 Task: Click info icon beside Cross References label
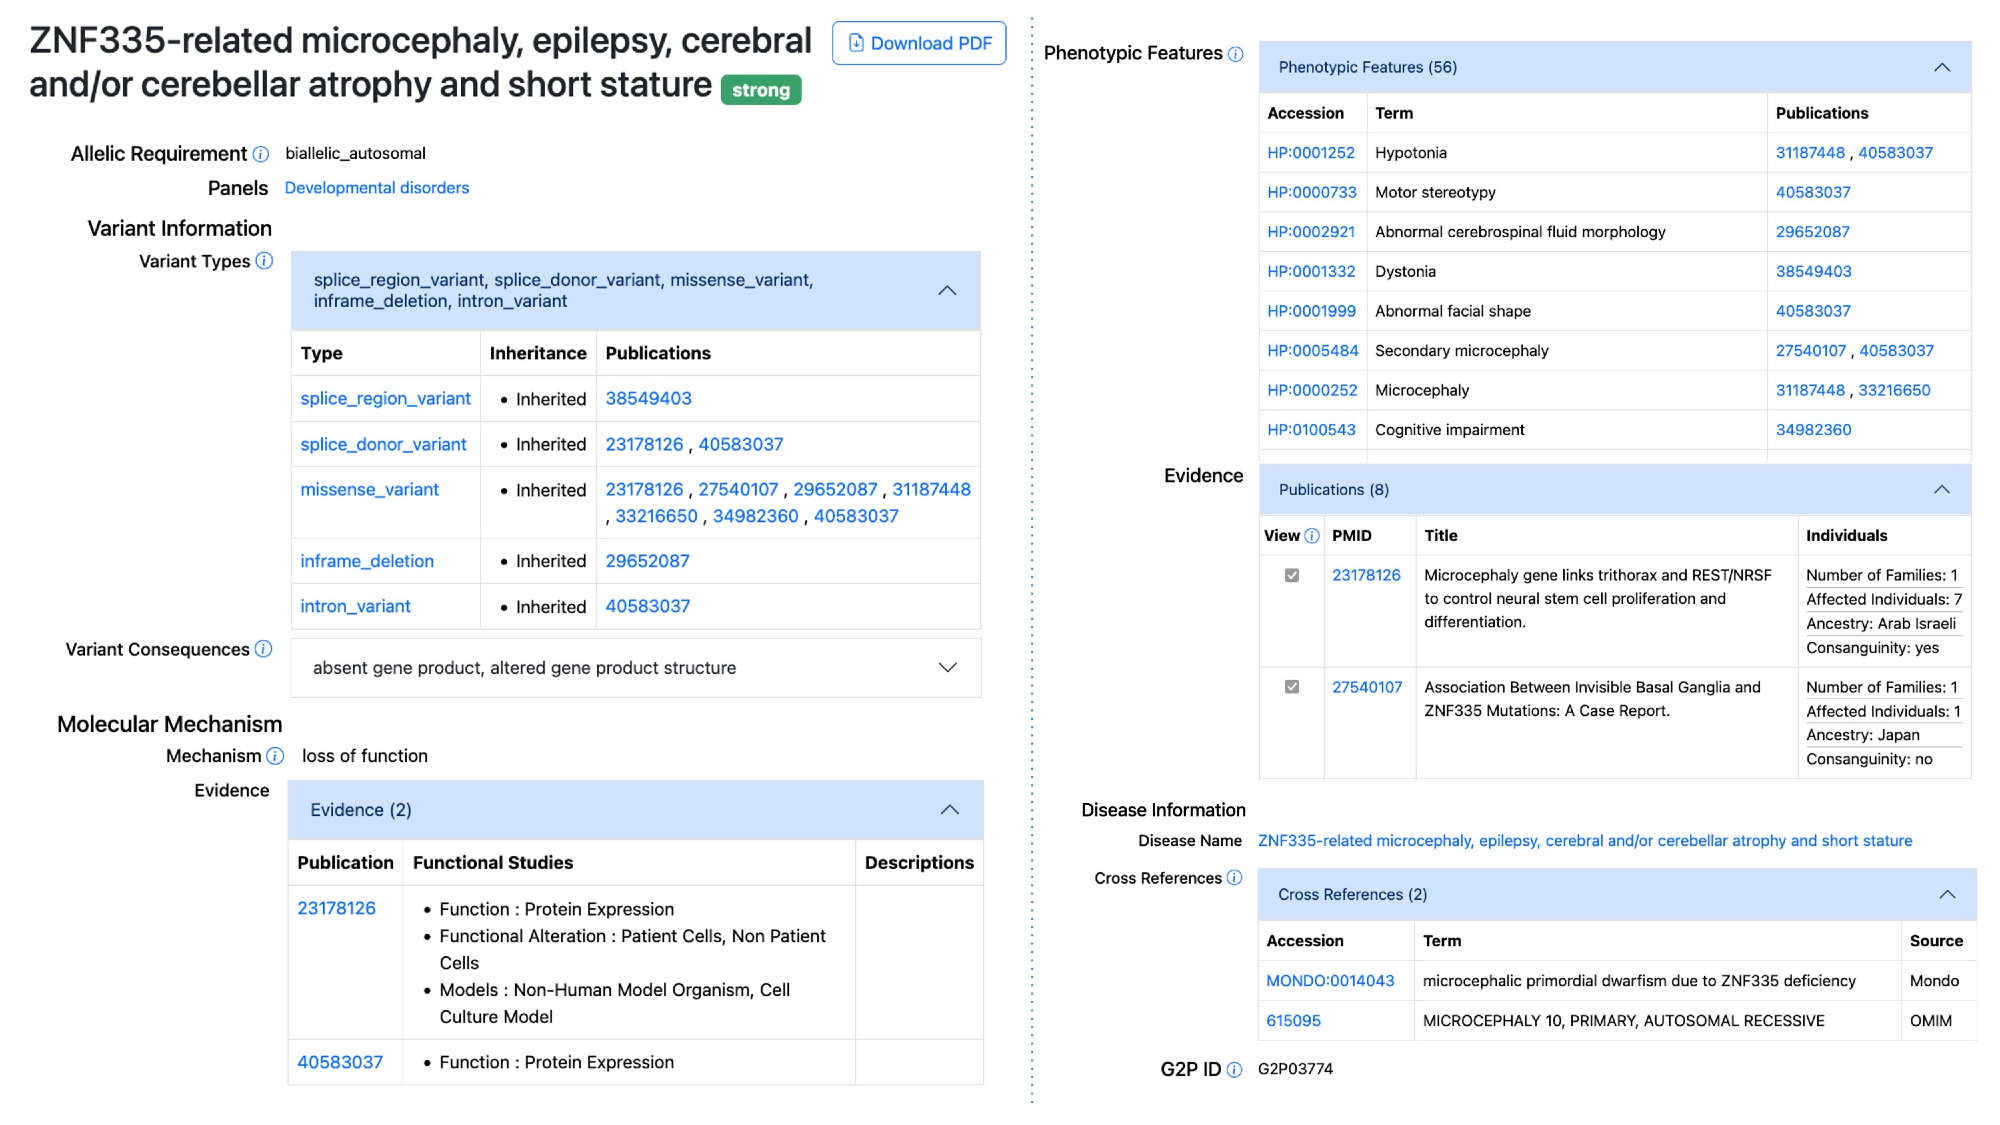(1235, 878)
